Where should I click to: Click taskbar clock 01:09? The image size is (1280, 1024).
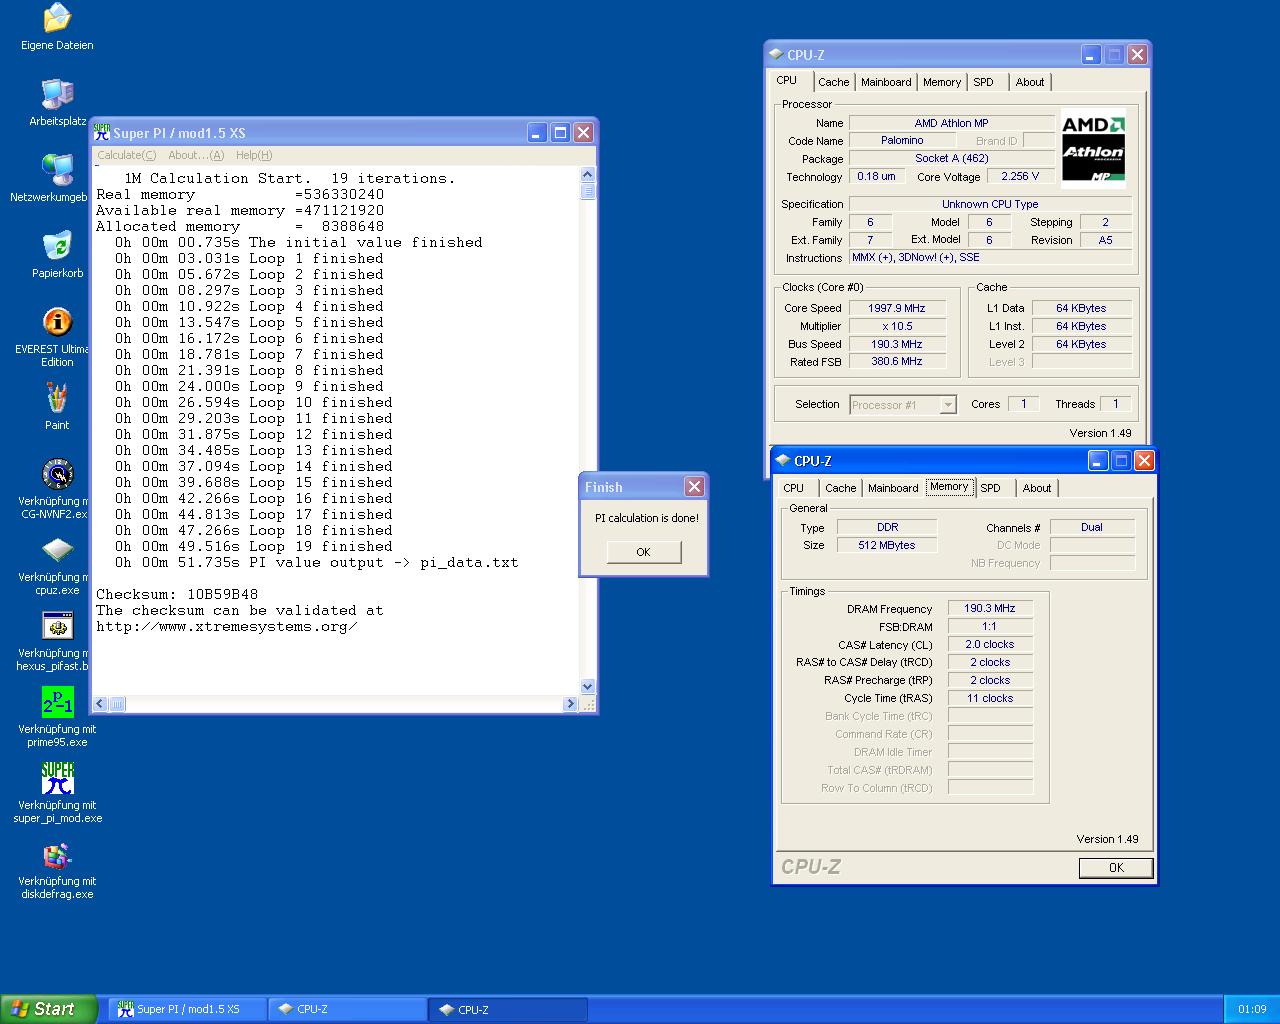pyautogui.click(x=1252, y=1009)
